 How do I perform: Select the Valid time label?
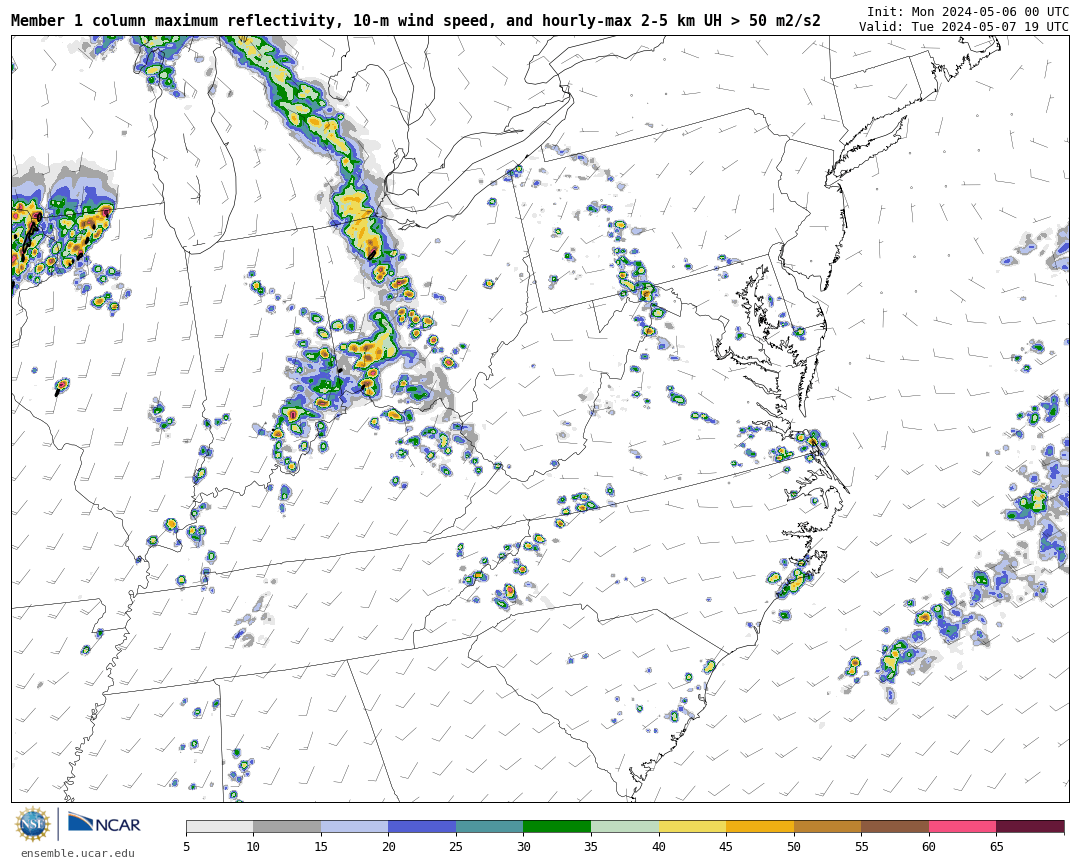pyautogui.click(x=964, y=27)
